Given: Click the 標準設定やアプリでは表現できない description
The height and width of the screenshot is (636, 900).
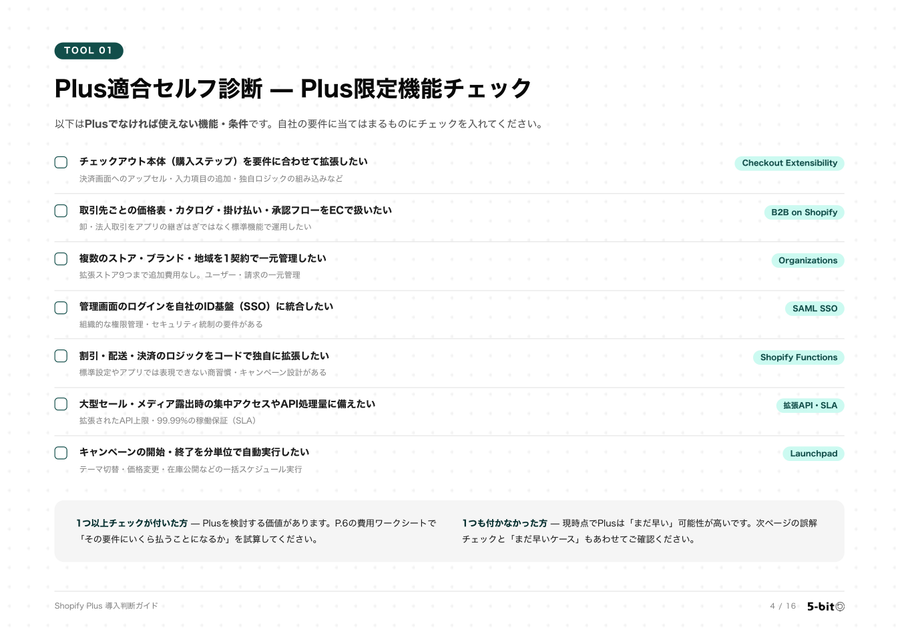Looking at the screenshot, I should 203,373.
